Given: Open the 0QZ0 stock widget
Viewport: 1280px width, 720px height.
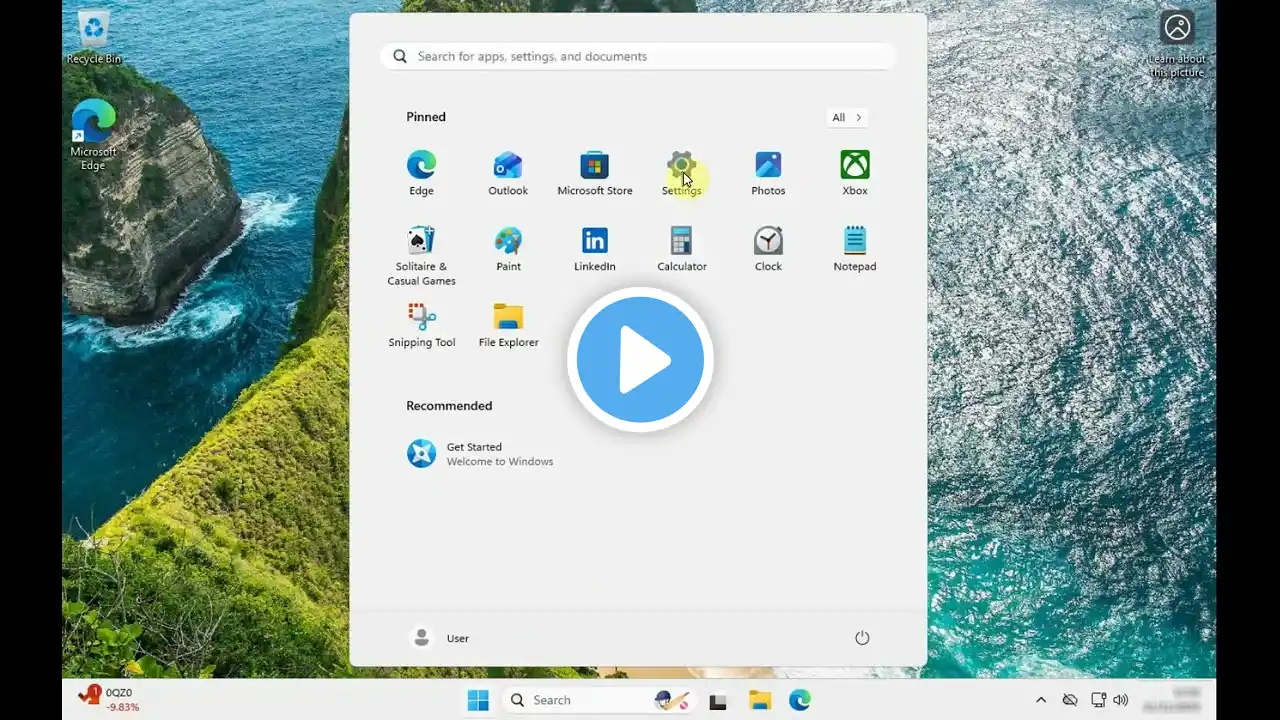Looking at the screenshot, I should 108,699.
